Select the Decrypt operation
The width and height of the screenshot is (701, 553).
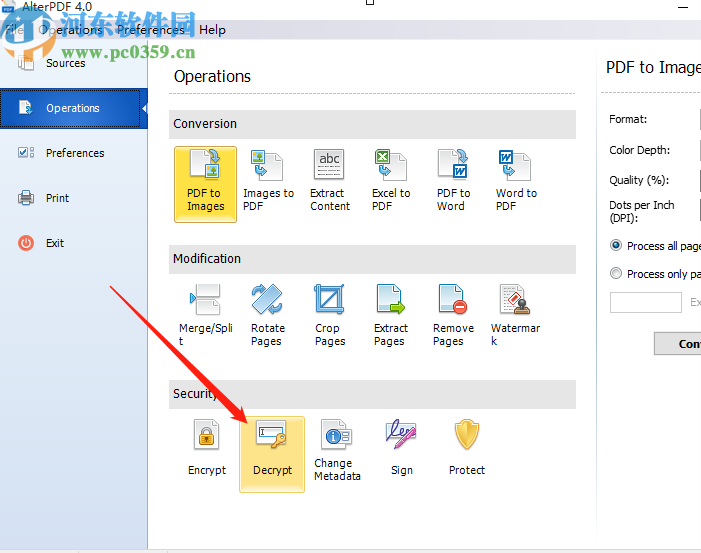pyautogui.click(x=272, y=453)
